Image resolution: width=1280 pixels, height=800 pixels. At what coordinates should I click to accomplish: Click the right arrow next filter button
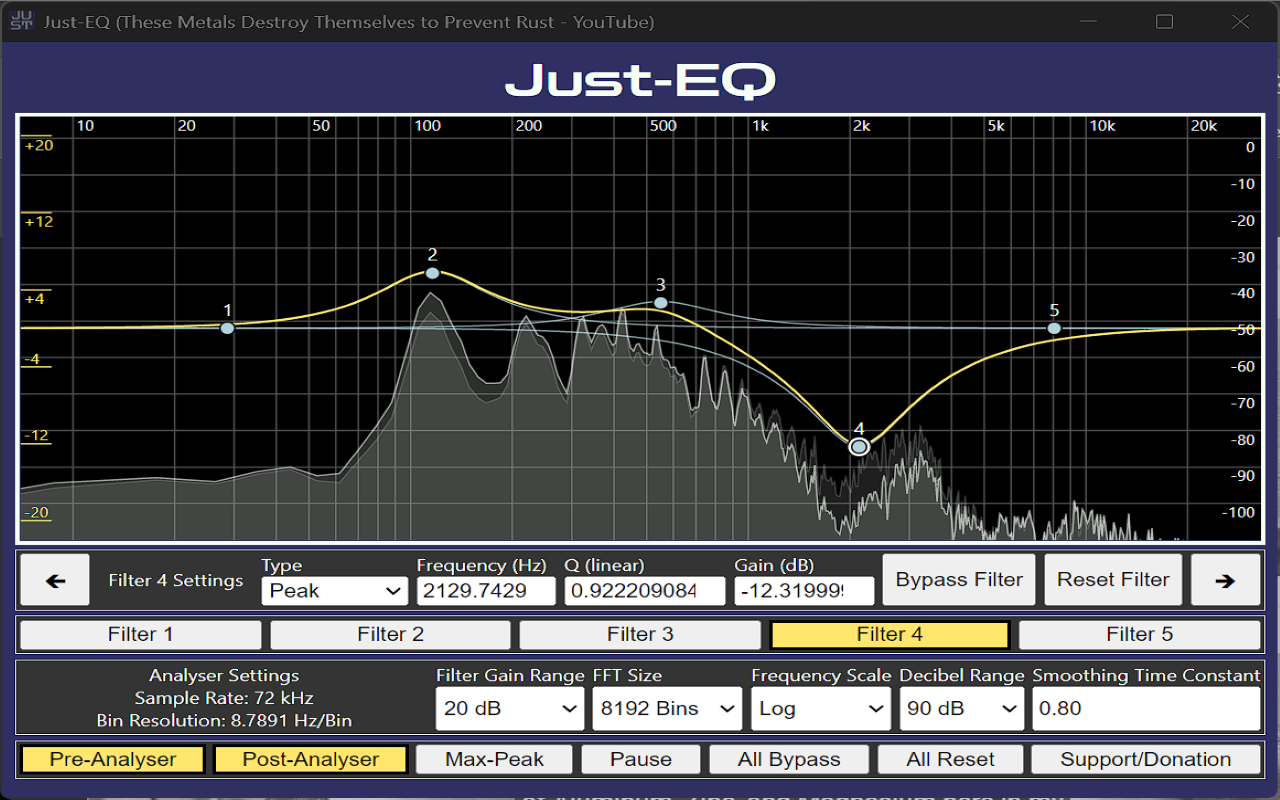click(1225, 580)
